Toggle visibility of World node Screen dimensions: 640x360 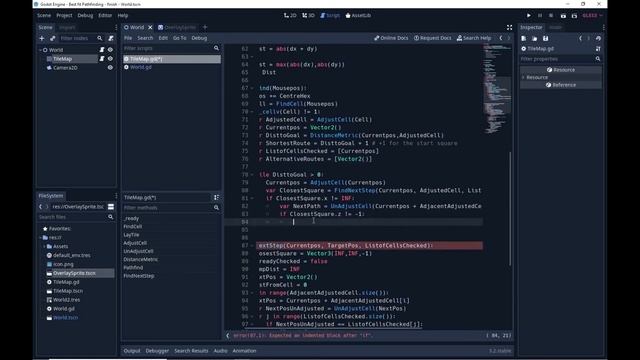coord(110,50)
